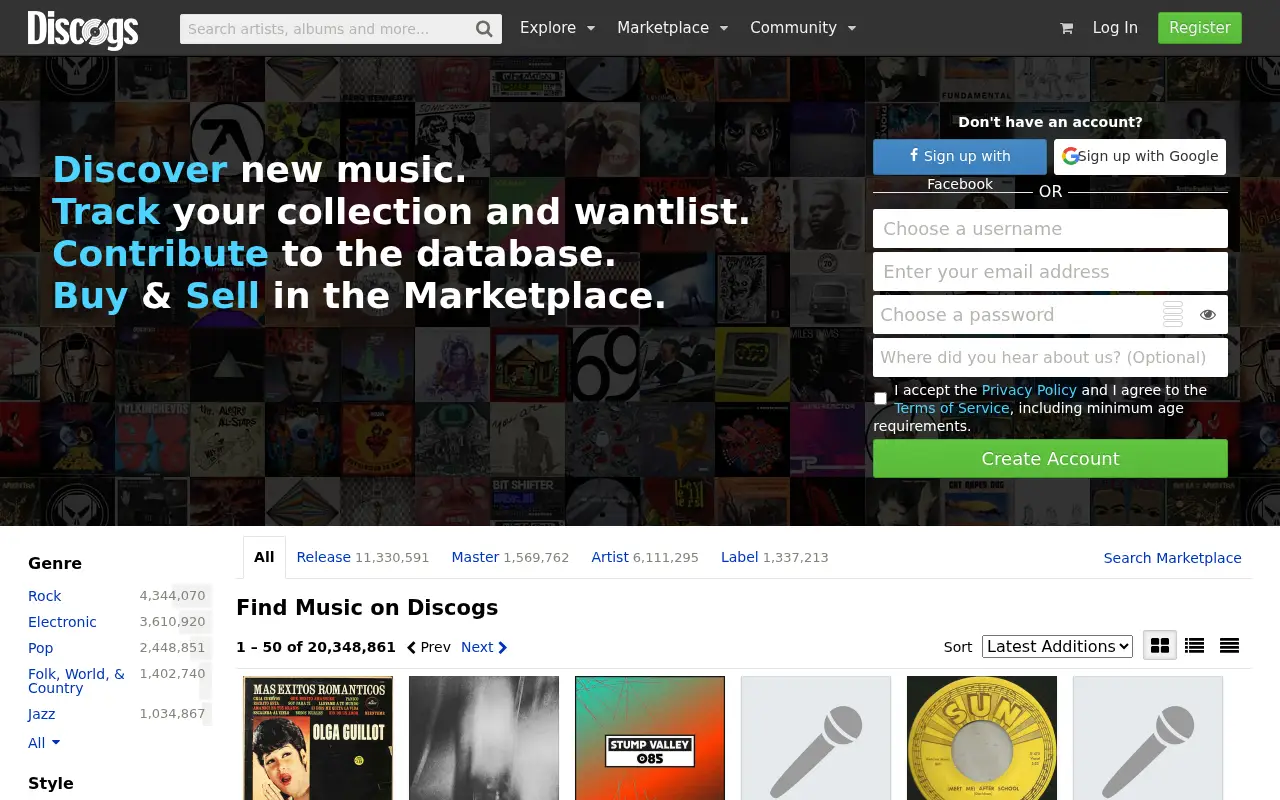
Task: Click the green Register button
Action: pos(1200,28)
